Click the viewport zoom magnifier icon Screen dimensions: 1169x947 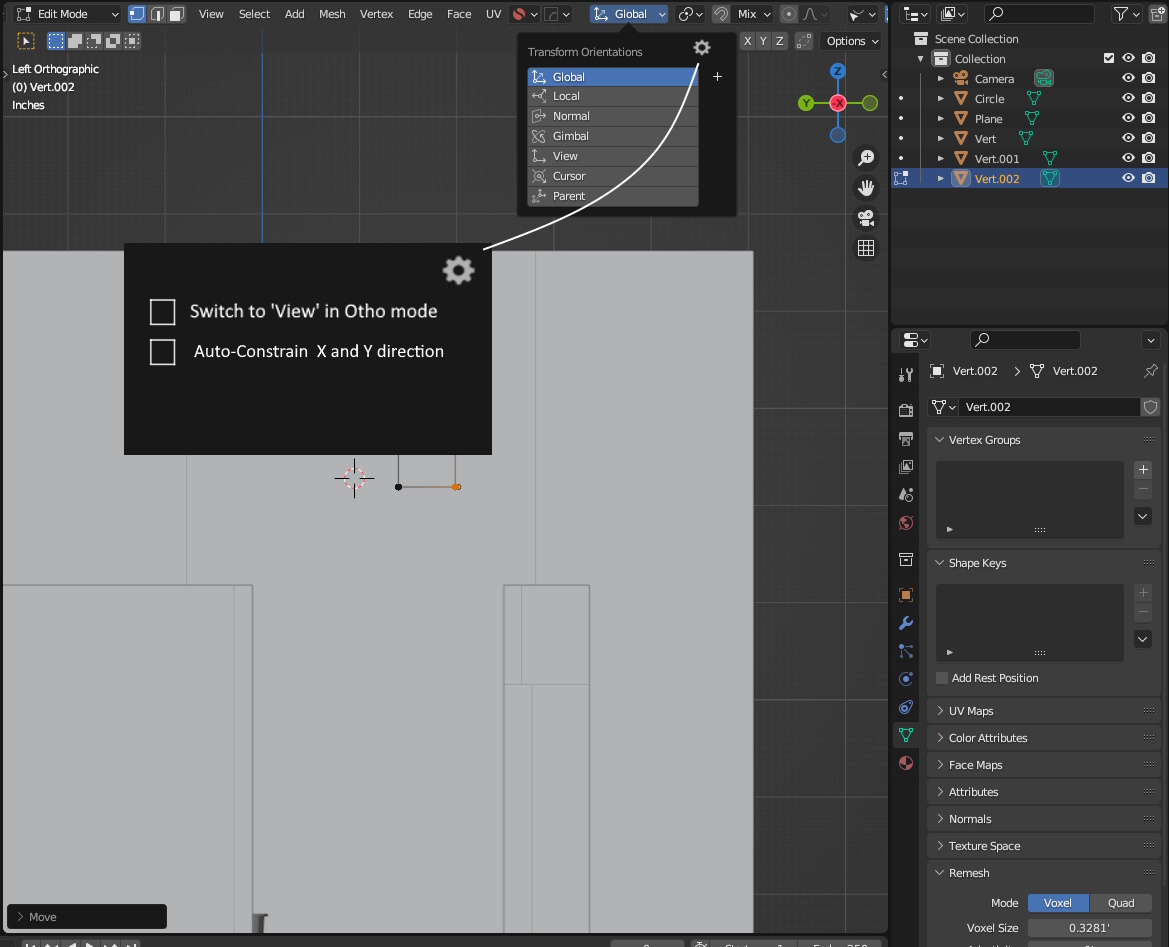coord(866,158)
